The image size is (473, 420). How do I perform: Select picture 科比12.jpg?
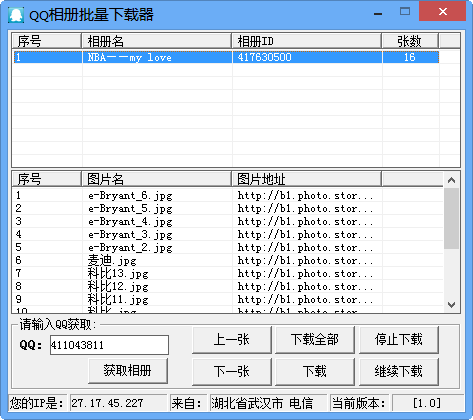(x=118, y=286)
